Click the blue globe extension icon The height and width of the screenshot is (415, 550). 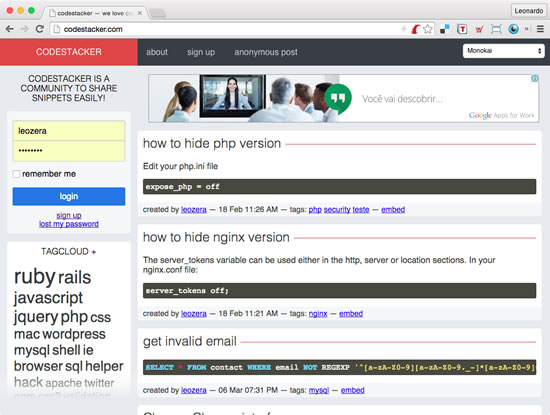514,29
